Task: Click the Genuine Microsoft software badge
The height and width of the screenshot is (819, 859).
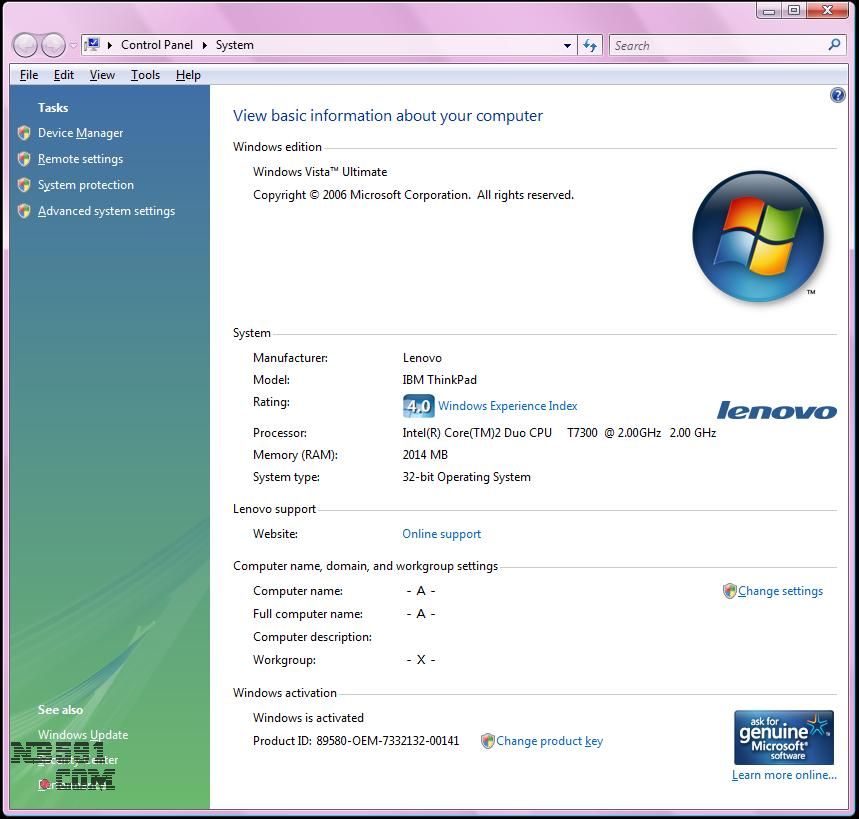Action: [x=784, y=737]
